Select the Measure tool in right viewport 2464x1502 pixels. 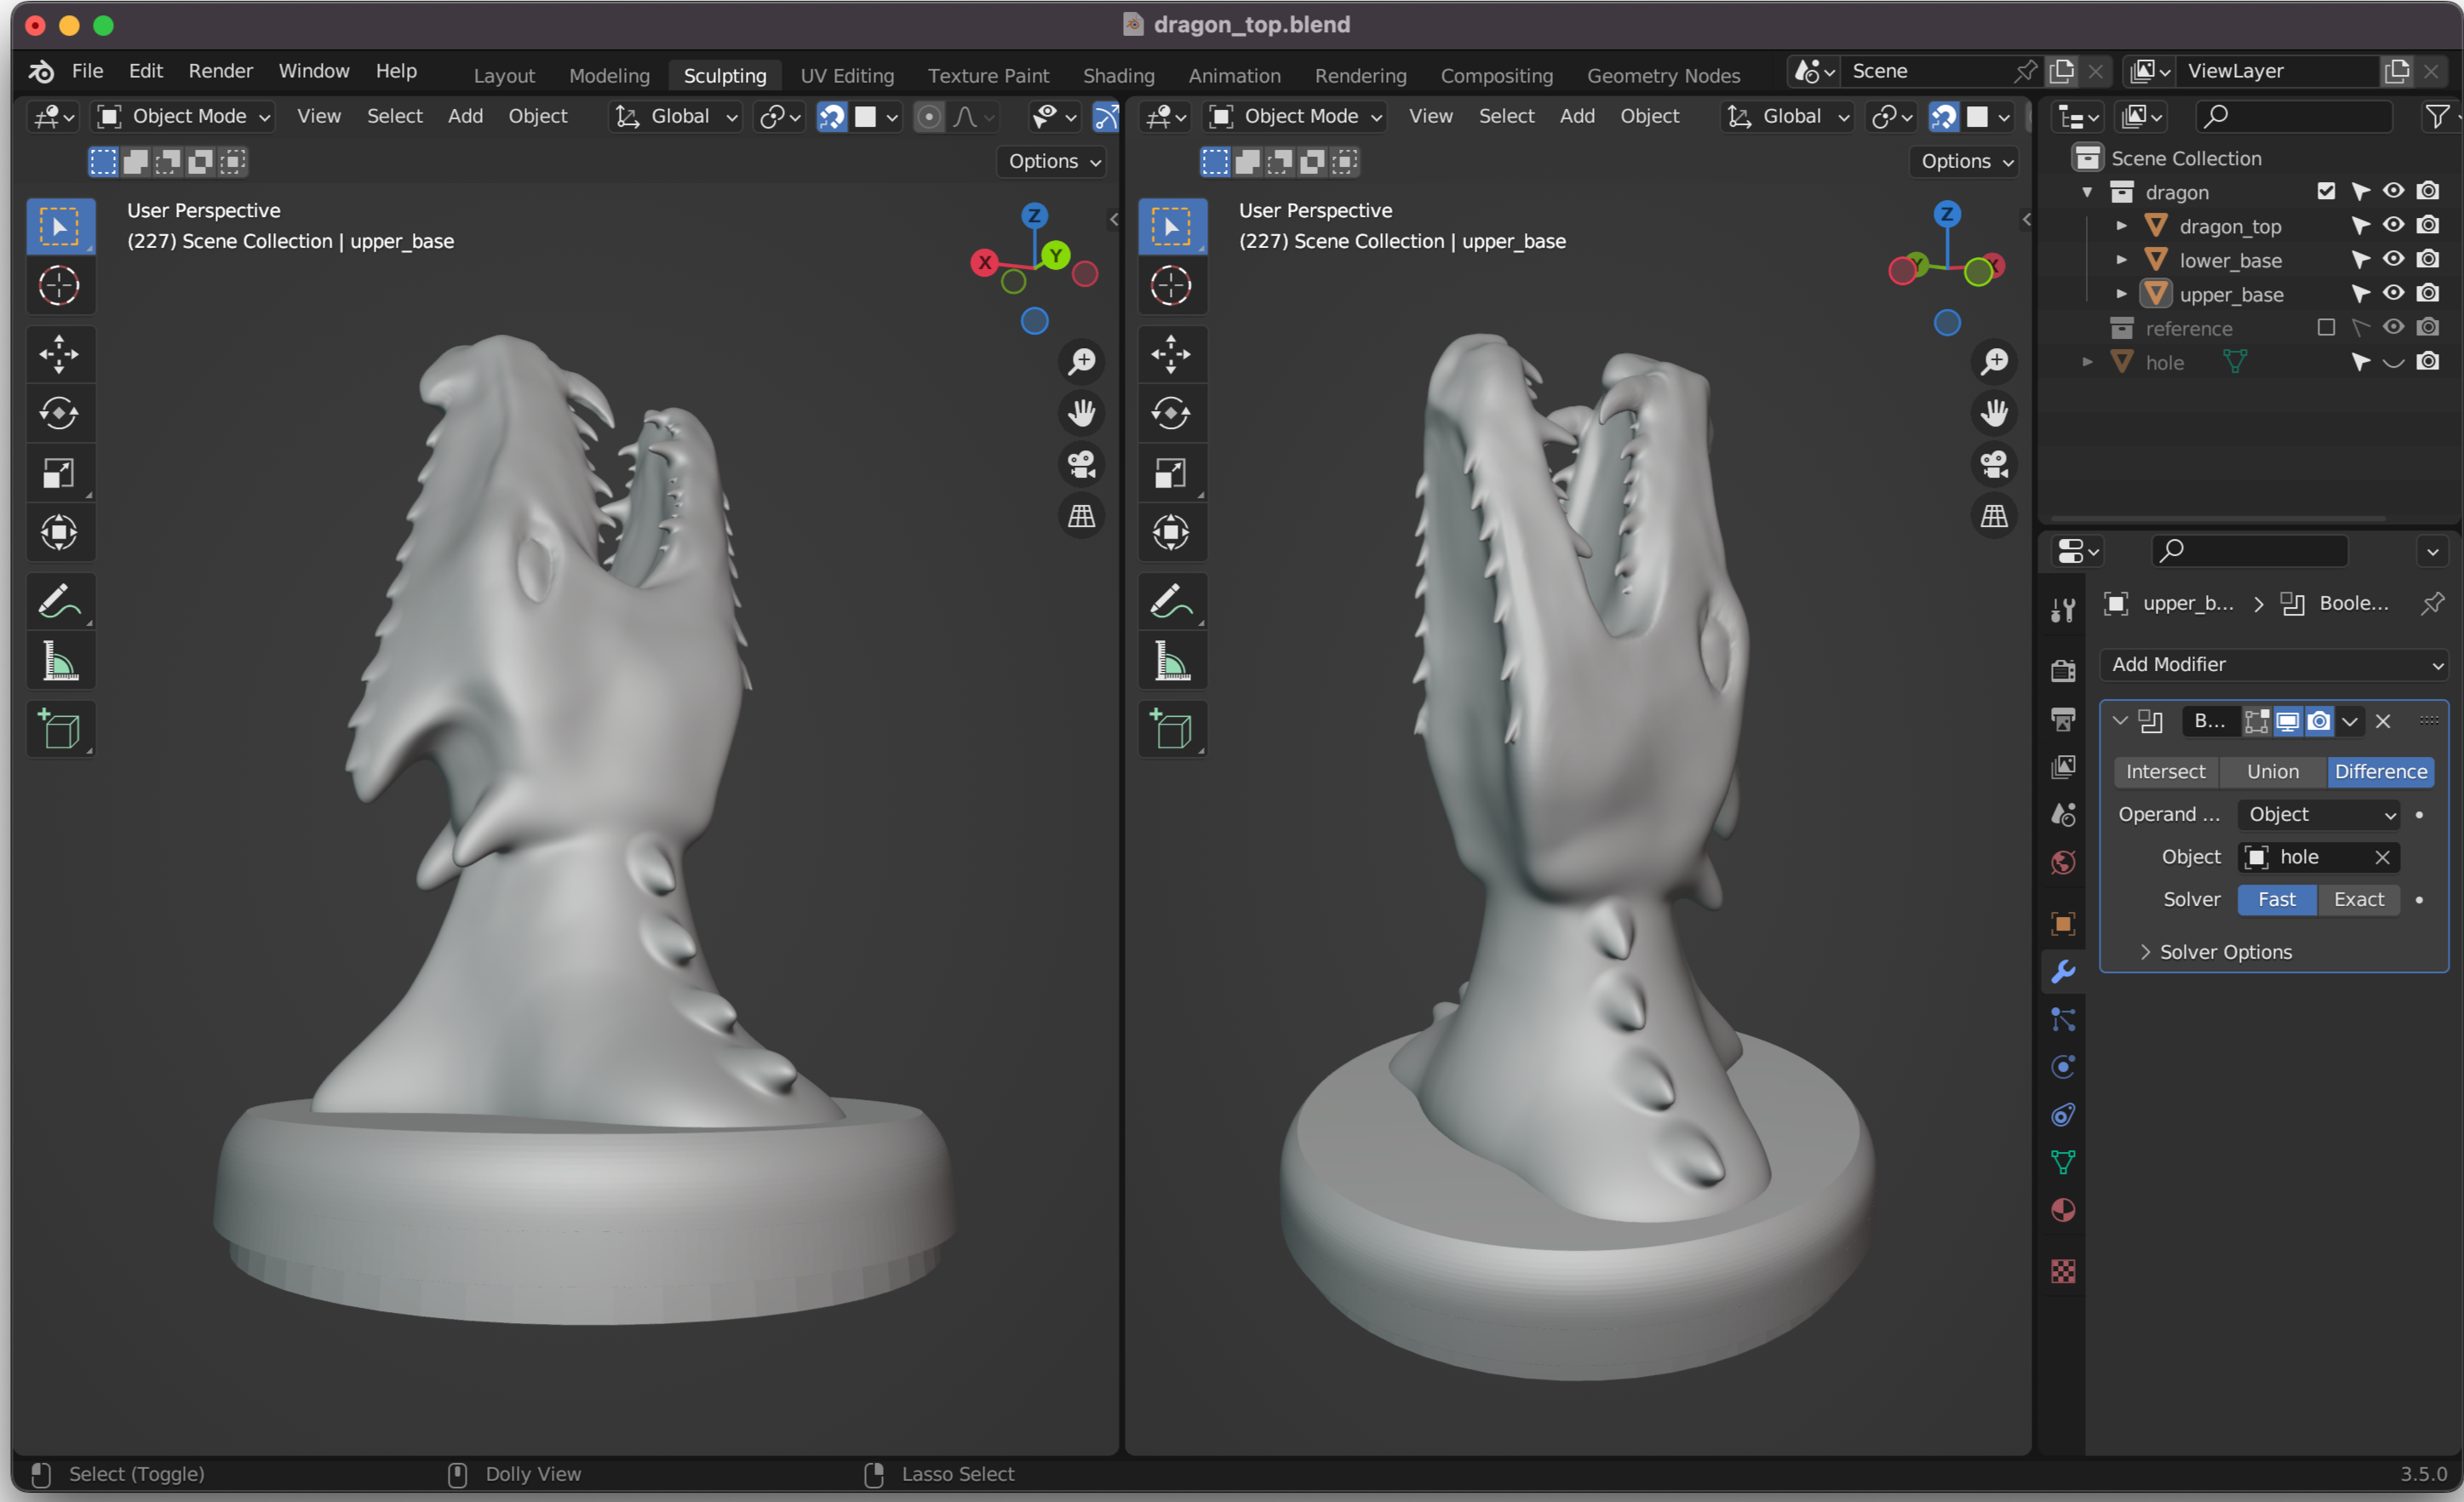[x=1171, y=661]
